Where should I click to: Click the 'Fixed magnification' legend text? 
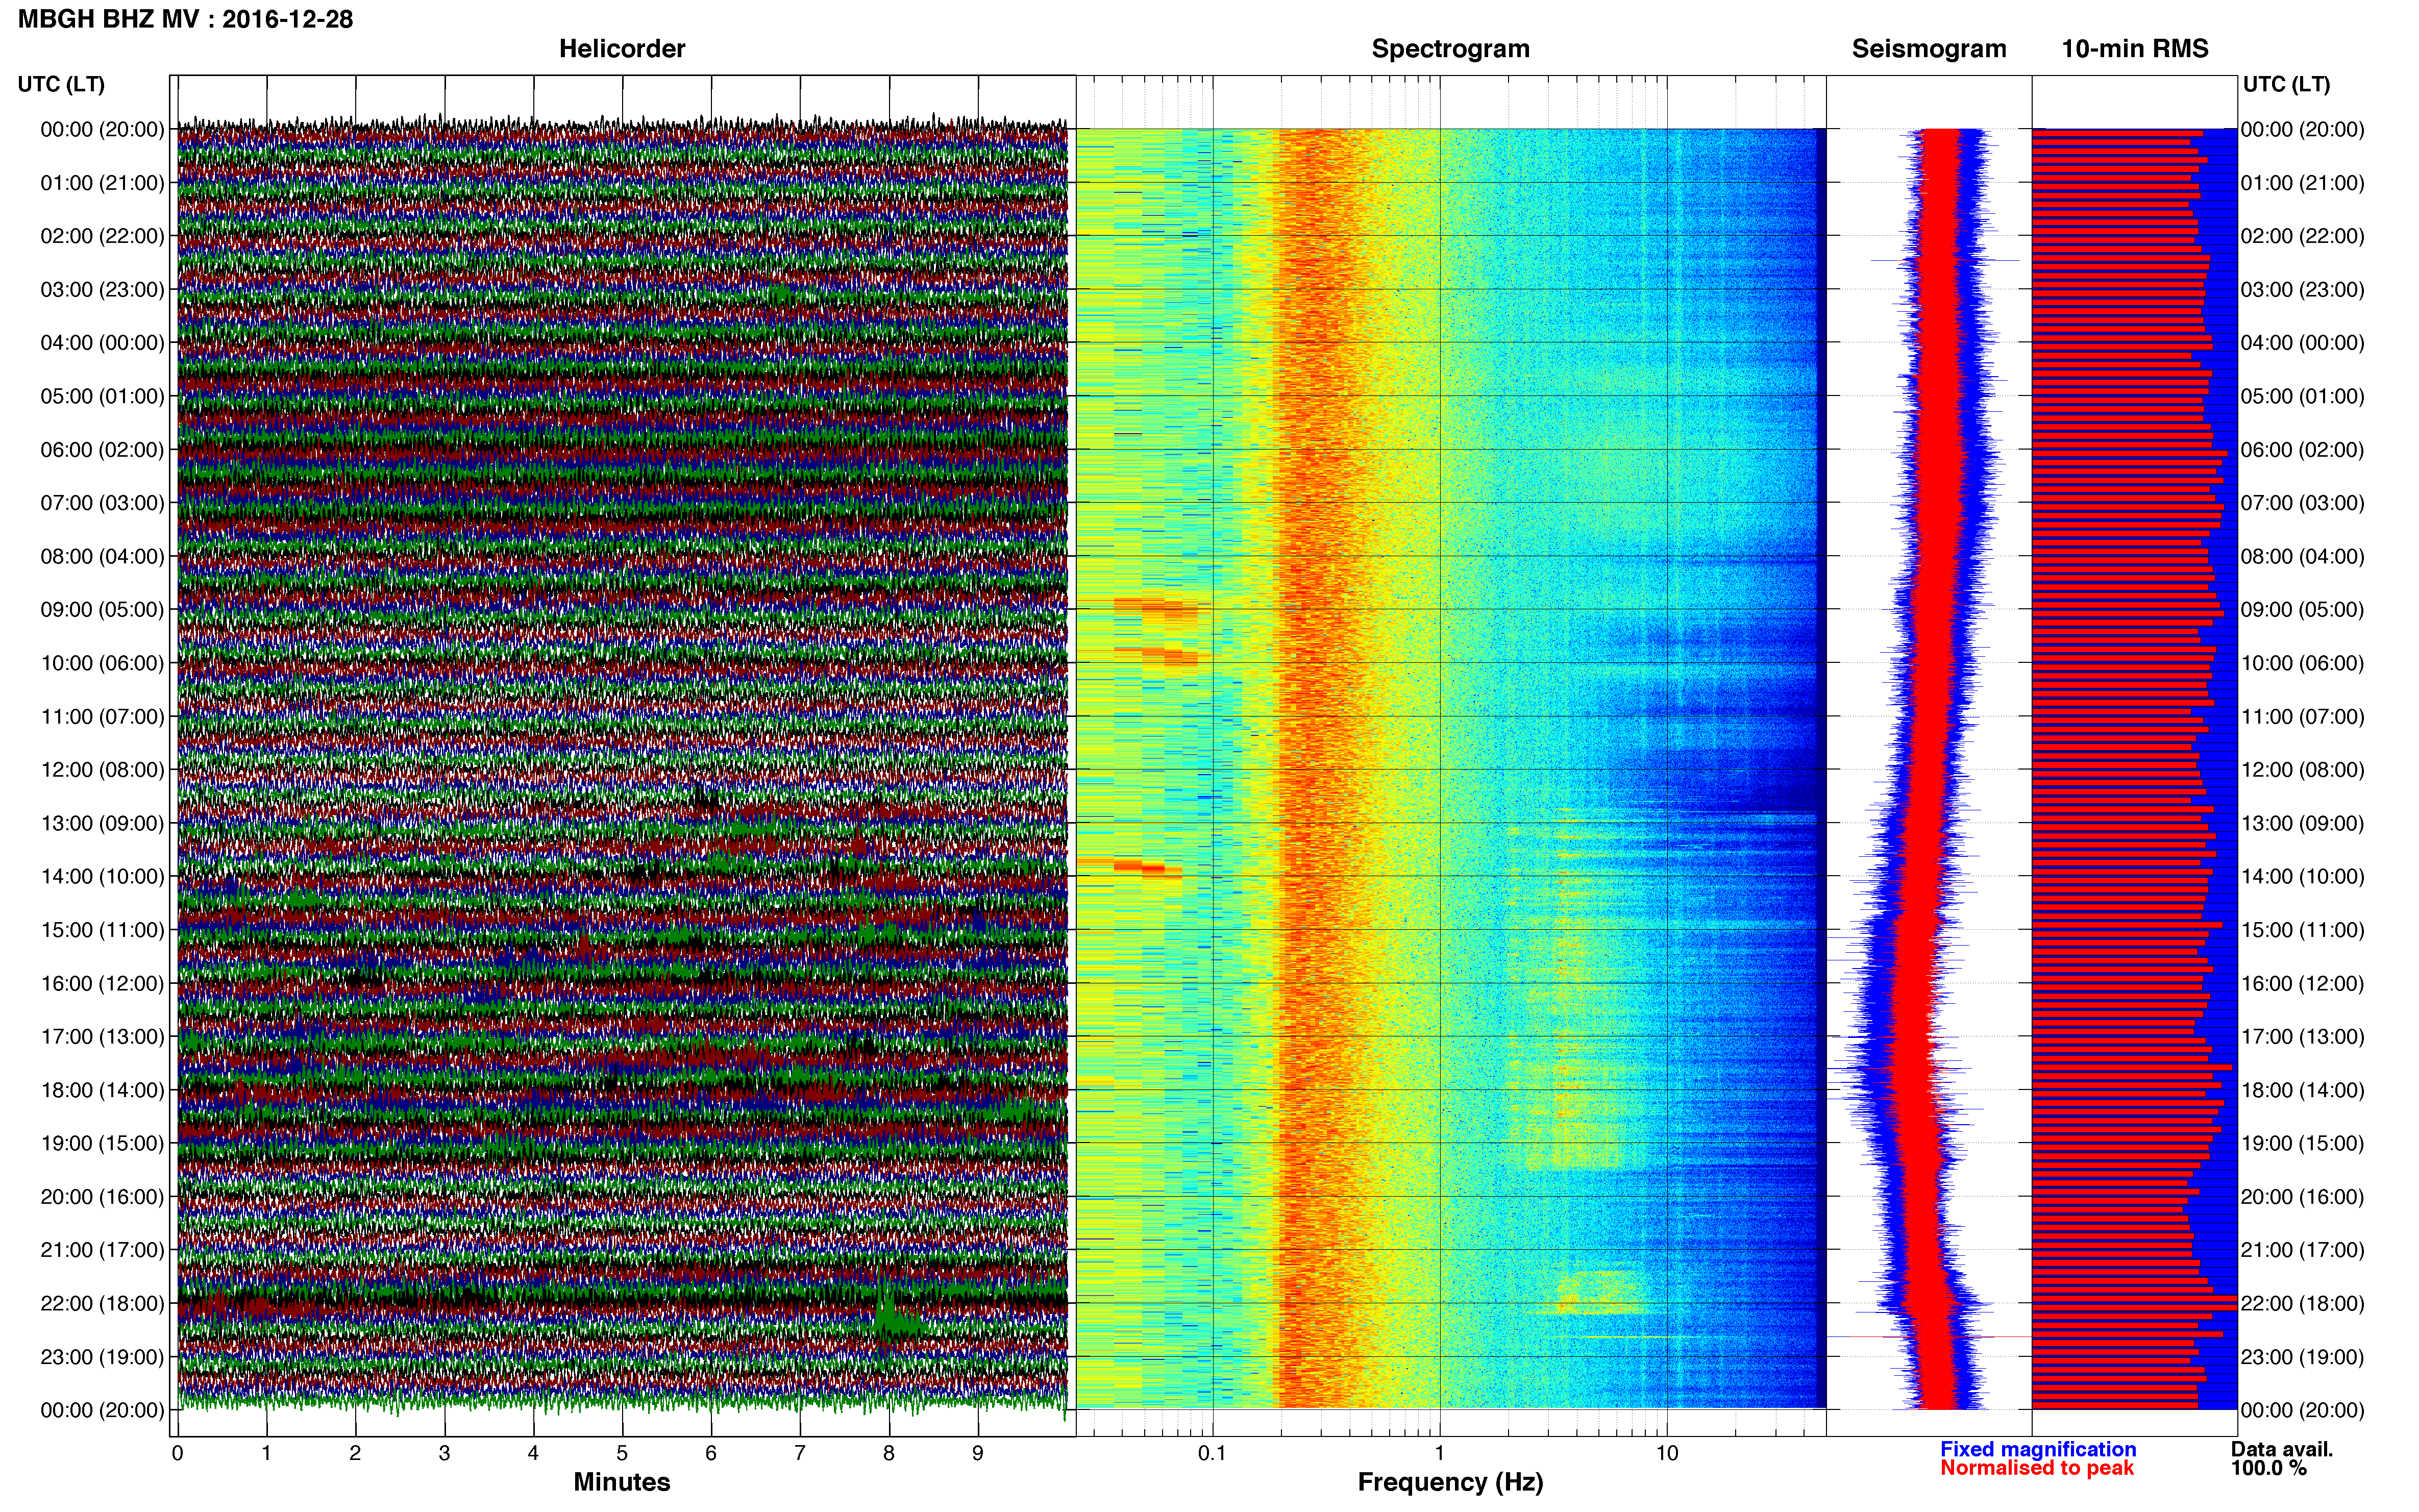(2038, 1449)
